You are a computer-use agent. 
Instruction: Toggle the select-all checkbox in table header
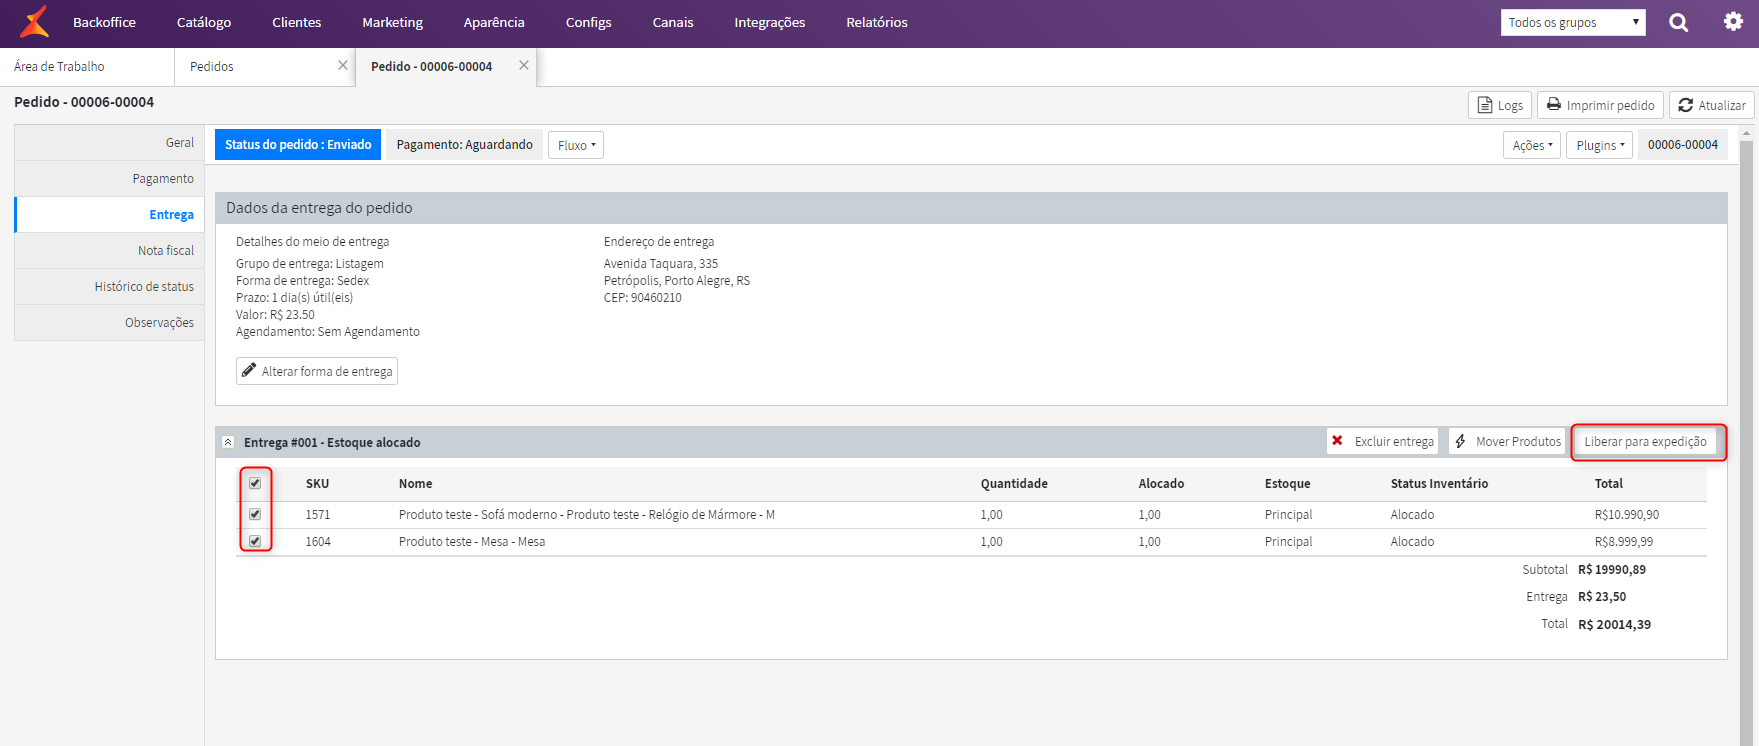point(255,483)
